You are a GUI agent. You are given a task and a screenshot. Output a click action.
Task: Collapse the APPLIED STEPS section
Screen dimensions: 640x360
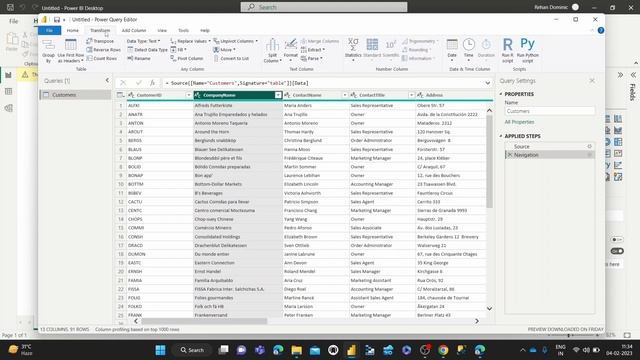click(501, 136)
